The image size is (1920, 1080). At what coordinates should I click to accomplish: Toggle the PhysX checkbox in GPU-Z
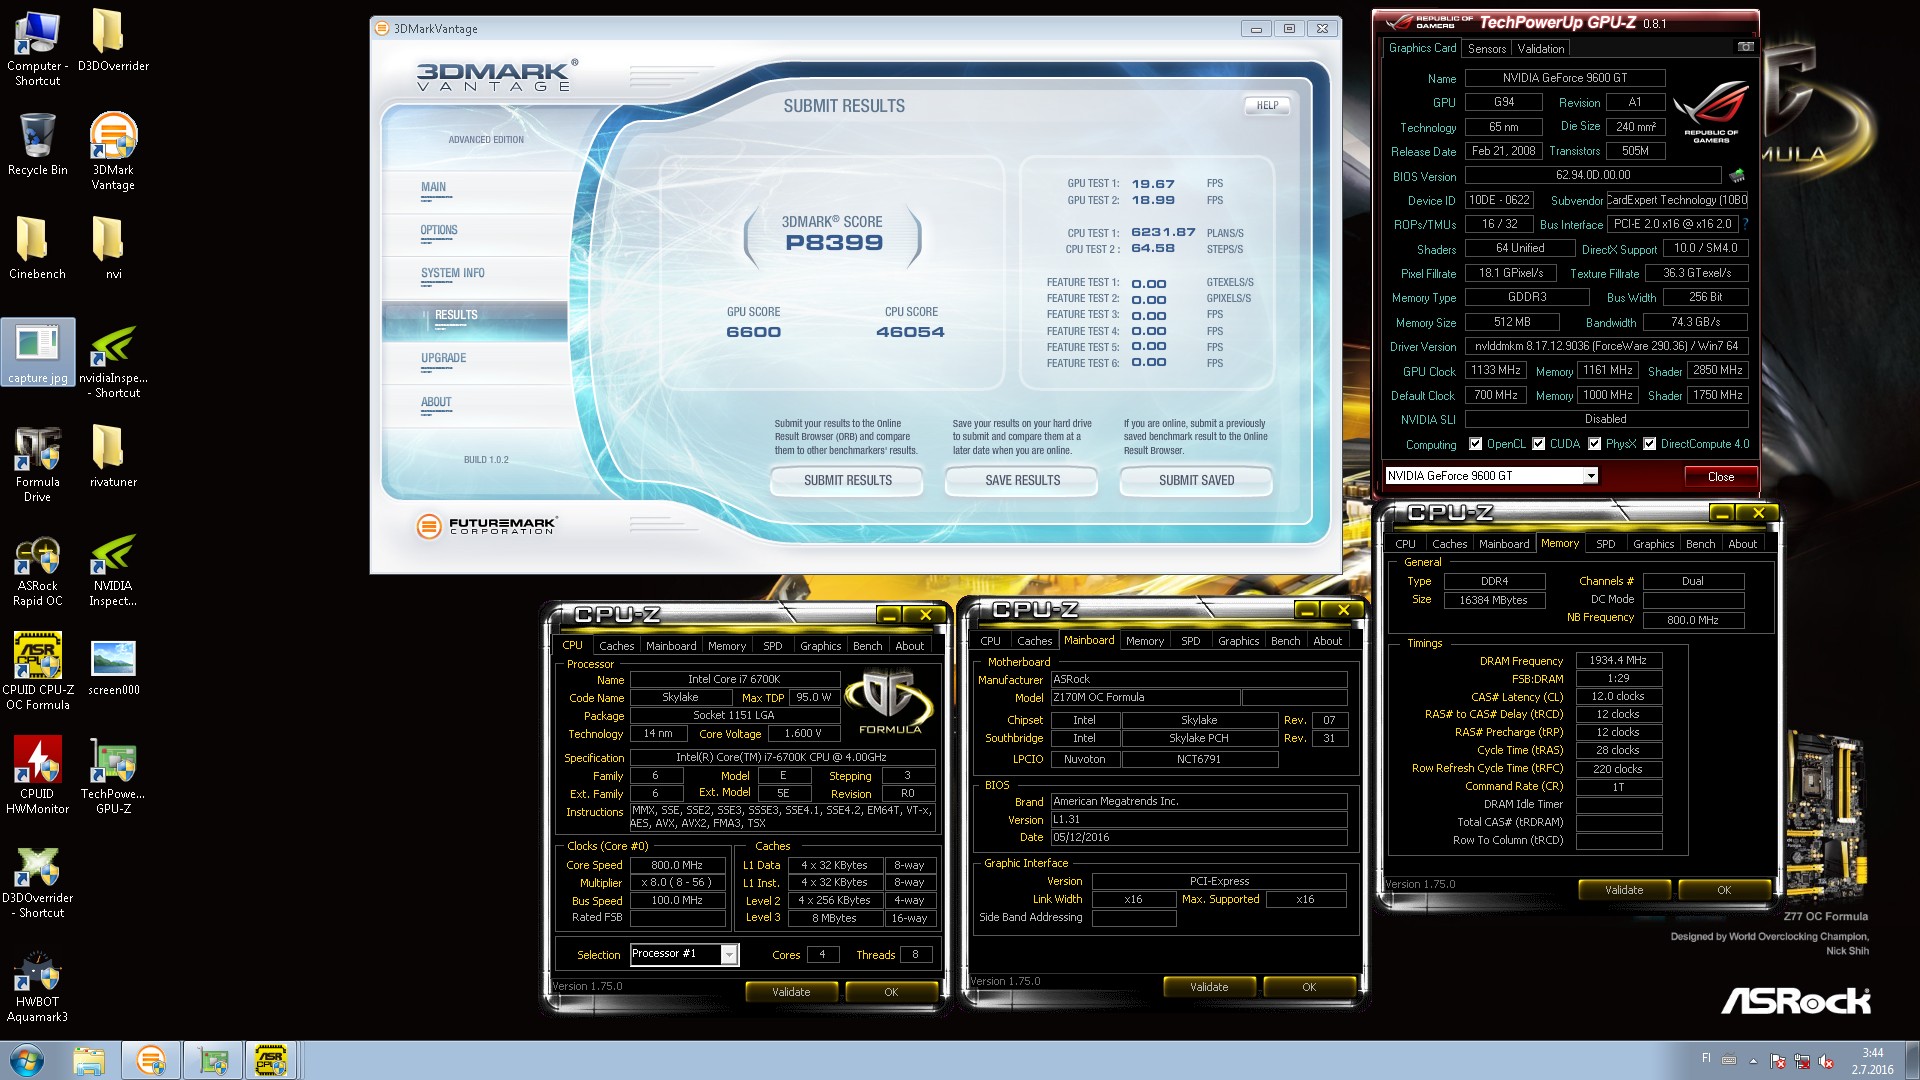click(x=1595, y=444)
